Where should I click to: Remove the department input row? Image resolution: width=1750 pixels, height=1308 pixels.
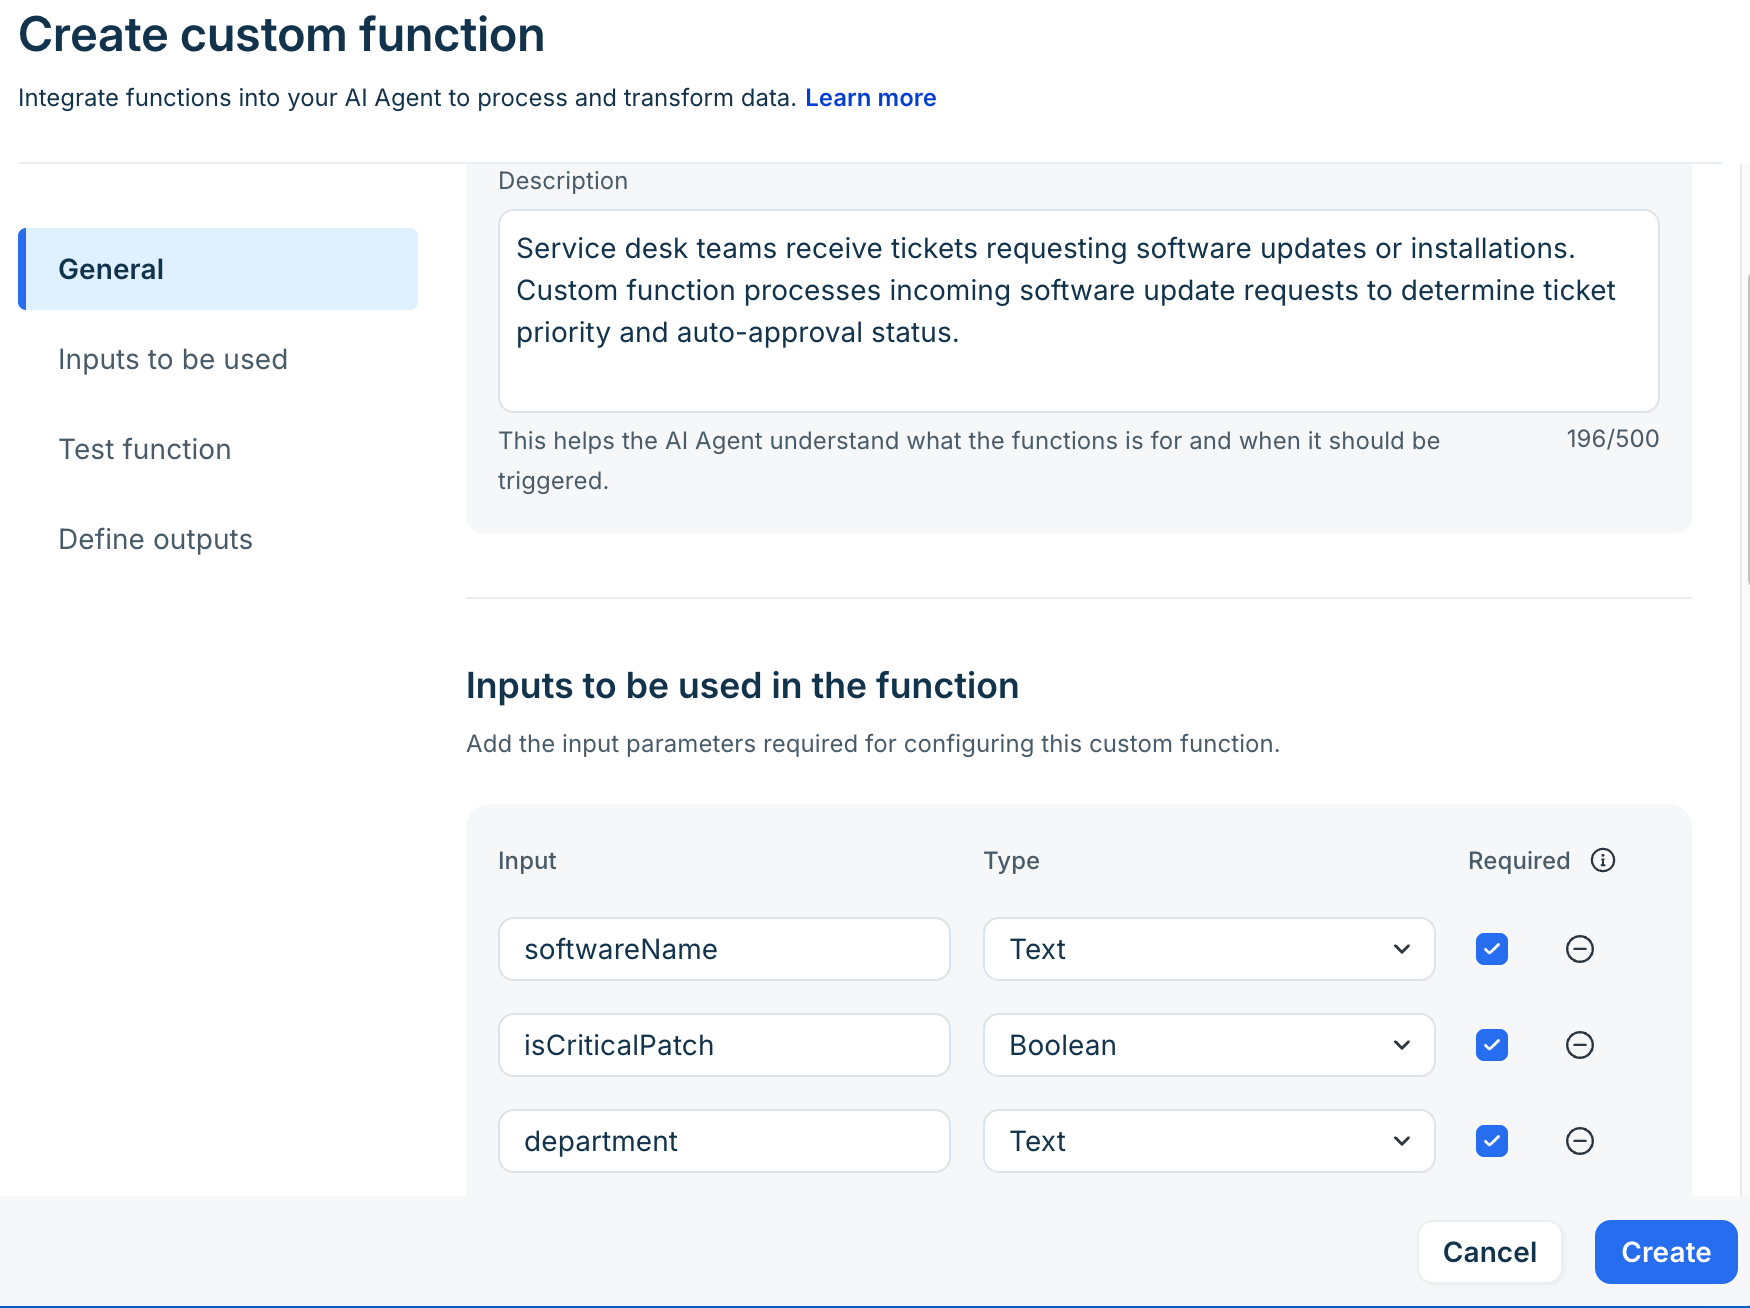[x=1579, y=1141]
